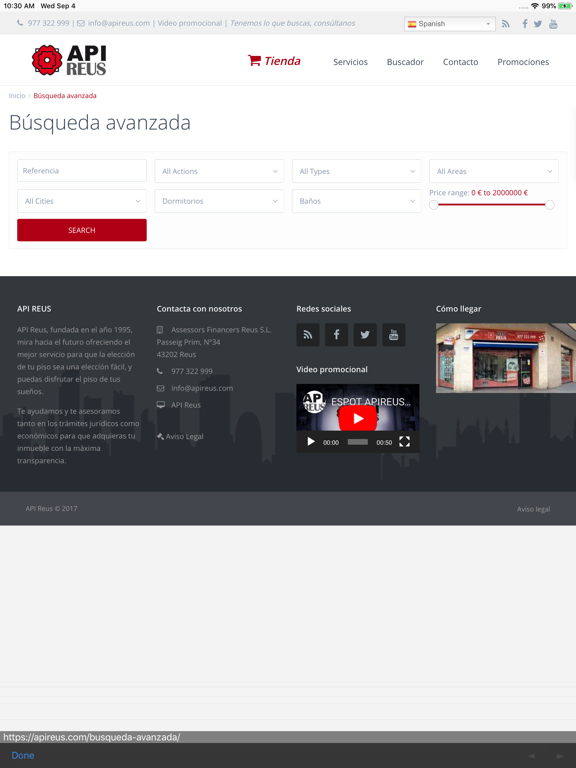Open the Spanish language dropdown
This screenshot has width=576, height=768.
tap(450, 24)
